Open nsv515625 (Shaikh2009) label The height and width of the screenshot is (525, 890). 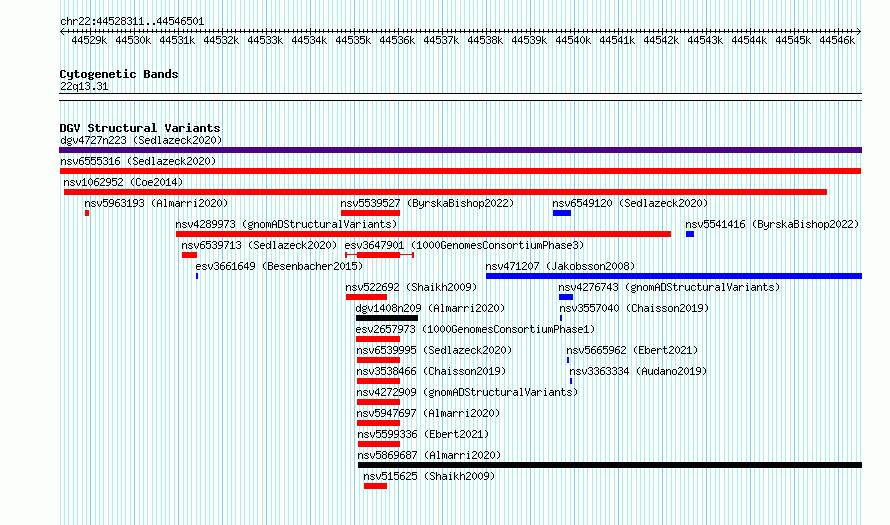[x=430, y=476]
